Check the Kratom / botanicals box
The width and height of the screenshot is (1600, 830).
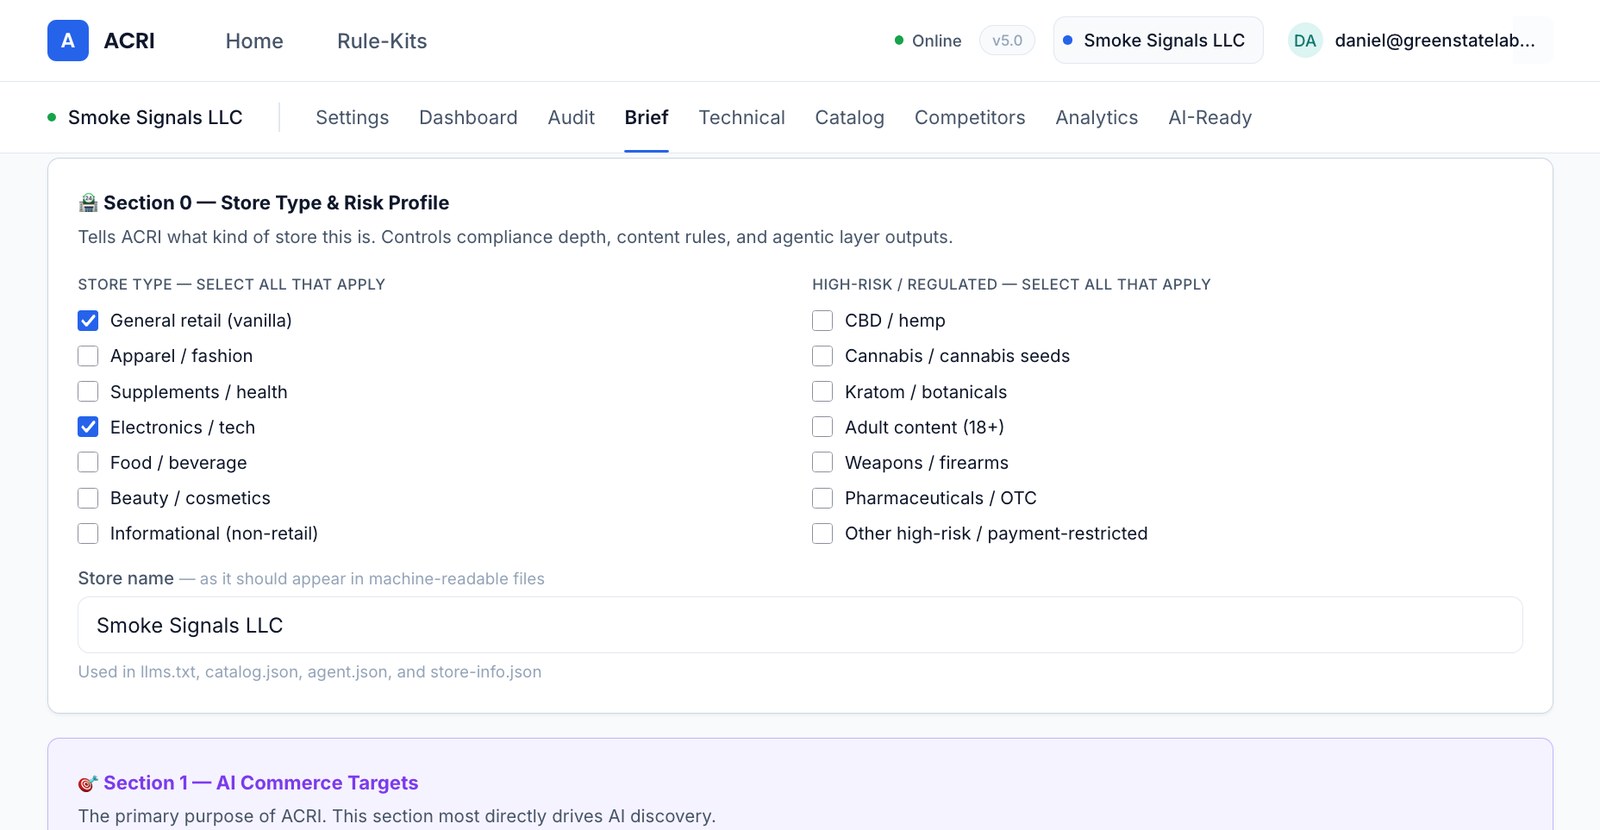click(x=822, y=392)
